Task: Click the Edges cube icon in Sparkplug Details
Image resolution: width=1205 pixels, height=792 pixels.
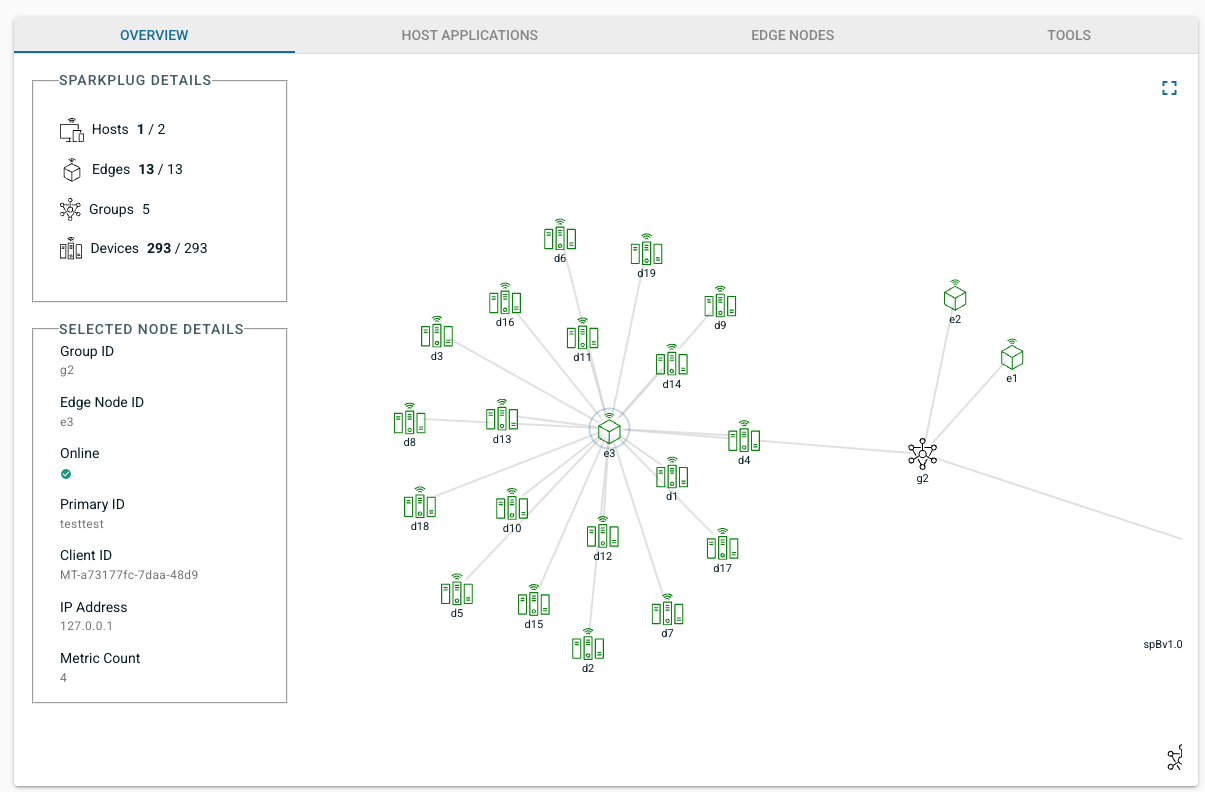Action: tap(71, 170)
